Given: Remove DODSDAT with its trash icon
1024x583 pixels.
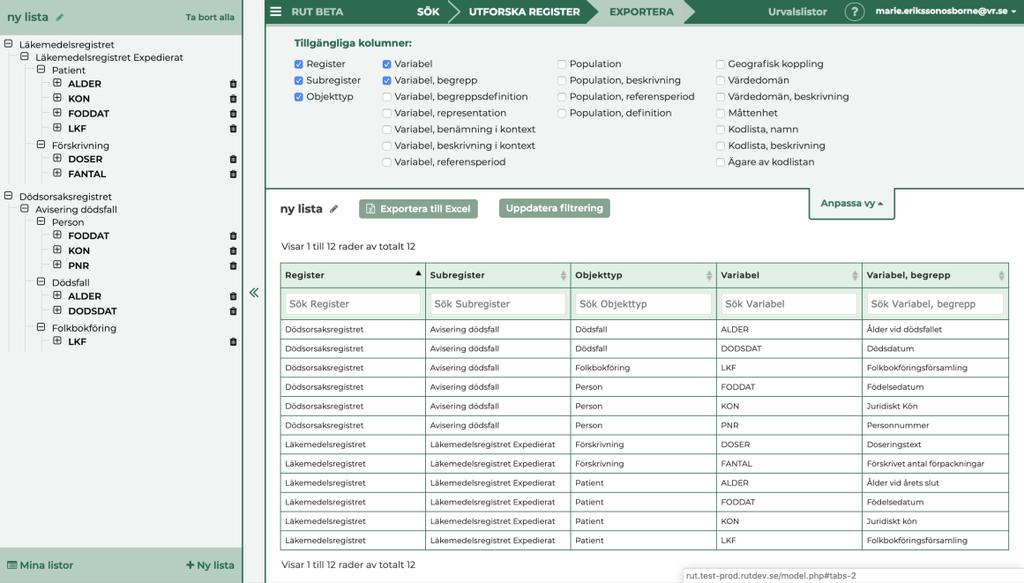Looking at the screenshot, I should 233,311.
